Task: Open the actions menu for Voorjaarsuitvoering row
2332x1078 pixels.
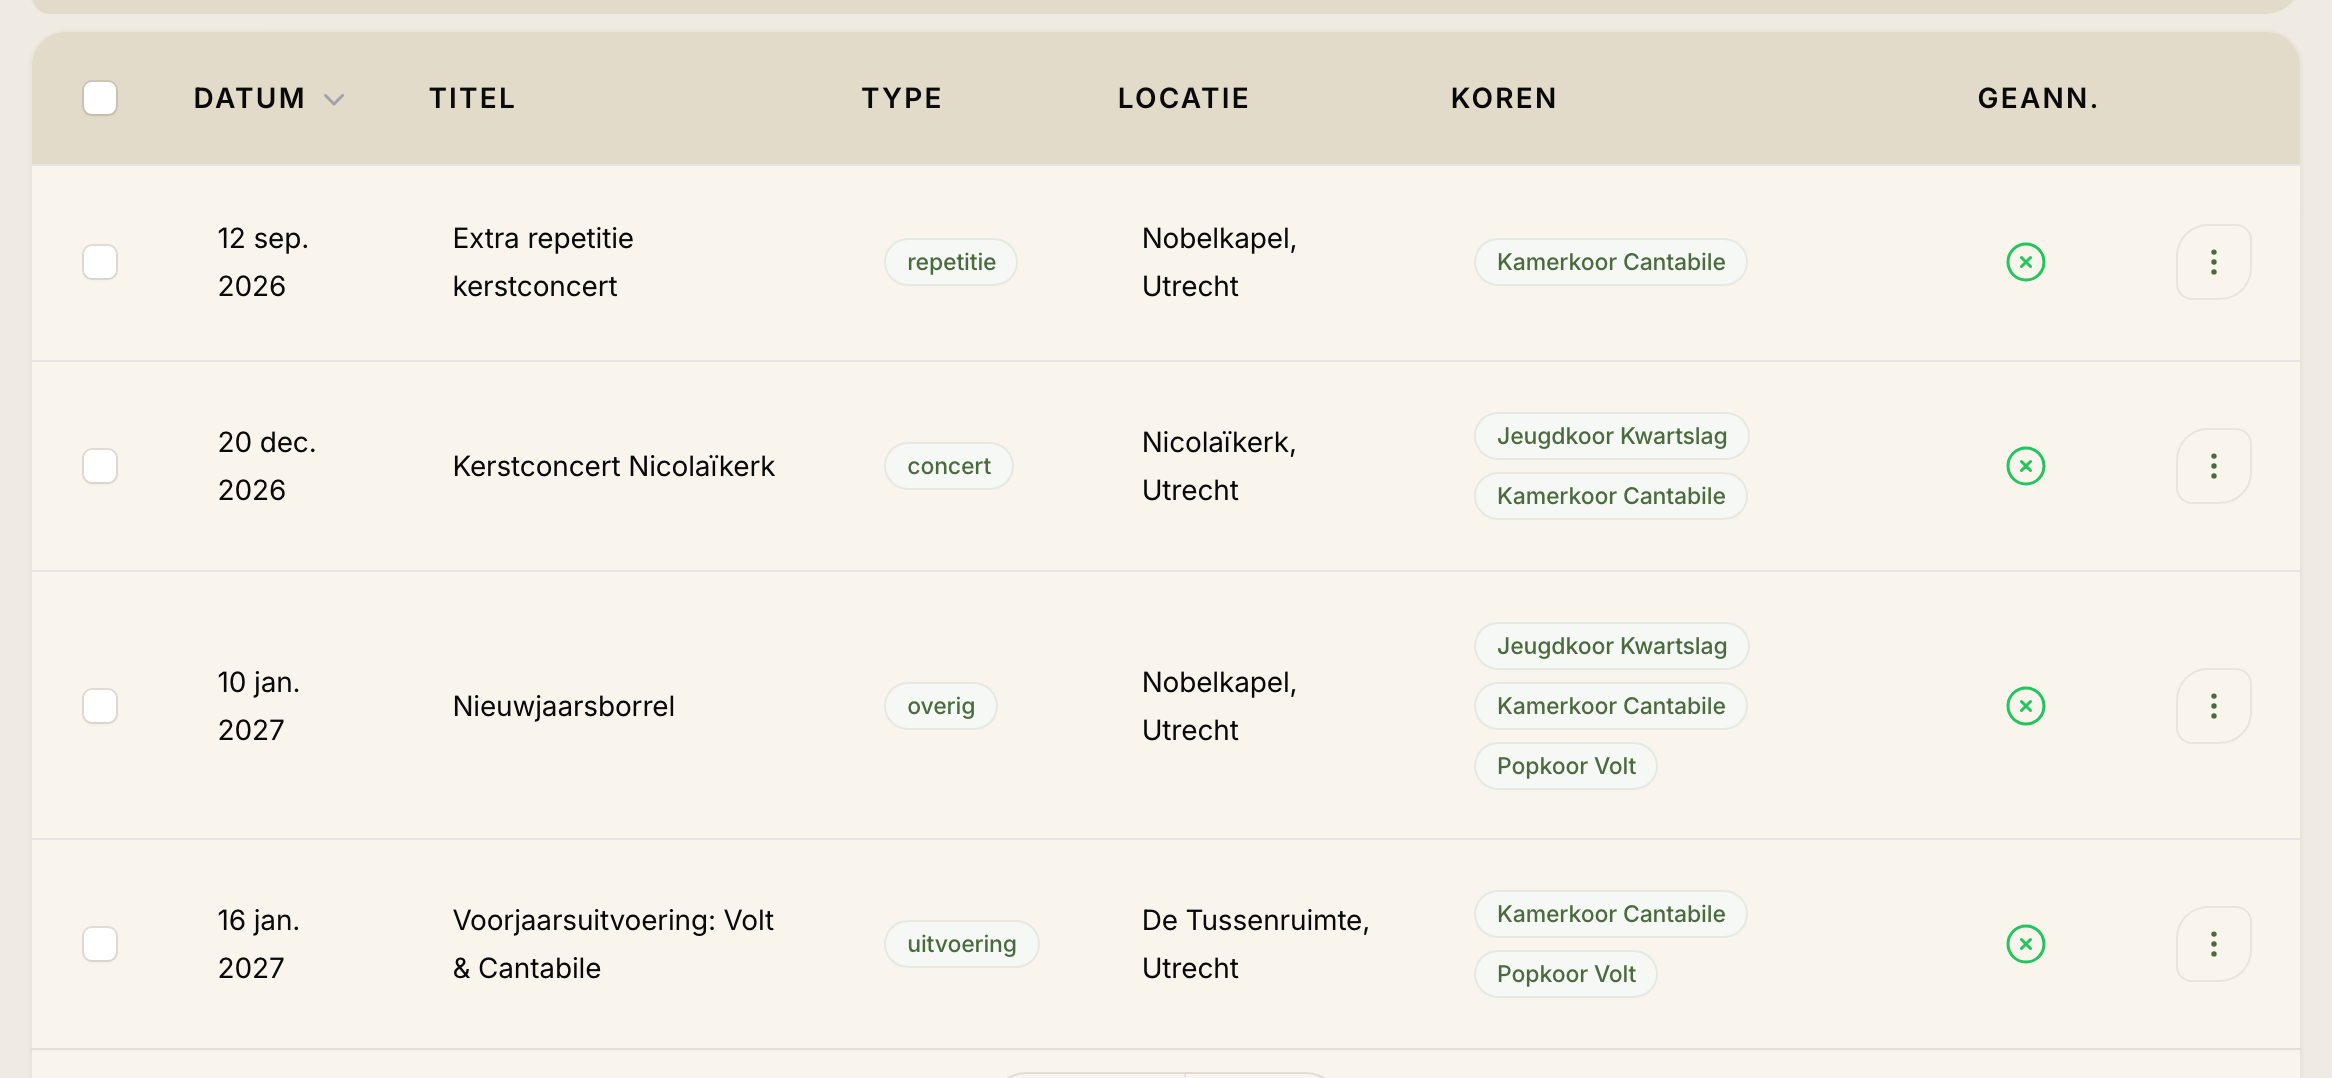Action: click(x=2213, y=944)
